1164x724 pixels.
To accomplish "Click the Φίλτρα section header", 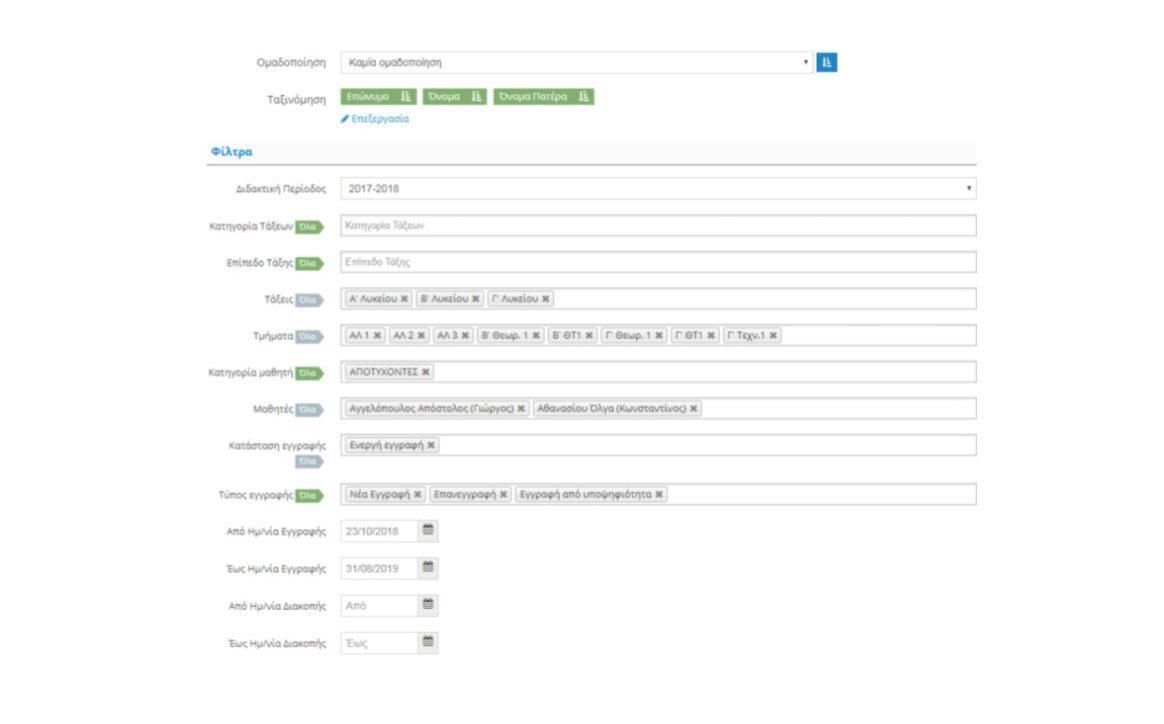I will (x=232, y=151).
